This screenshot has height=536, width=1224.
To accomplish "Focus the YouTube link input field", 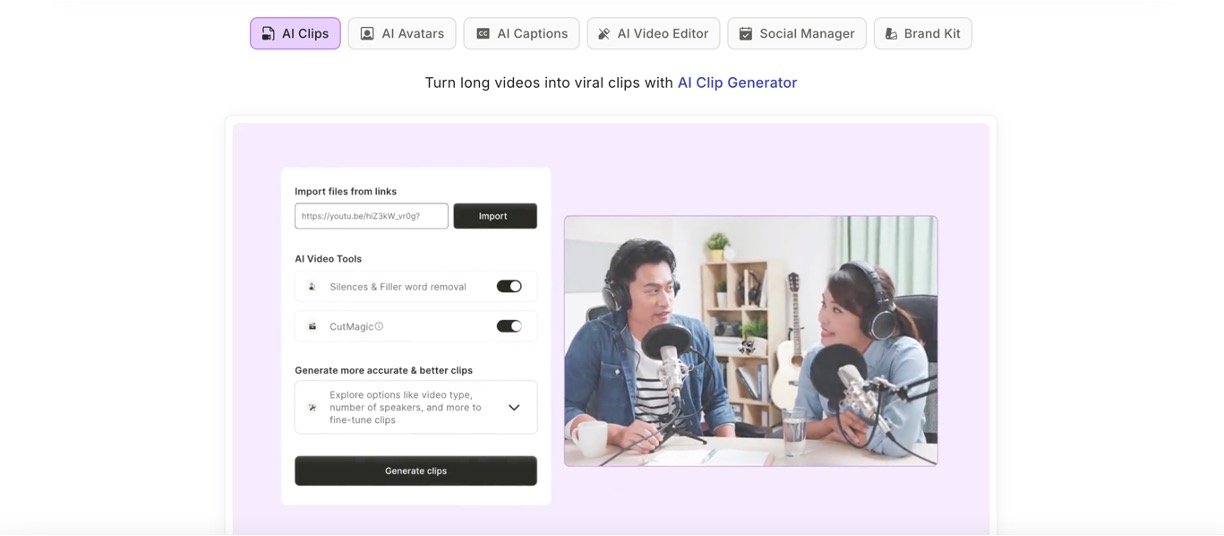I will click(371, 216).
